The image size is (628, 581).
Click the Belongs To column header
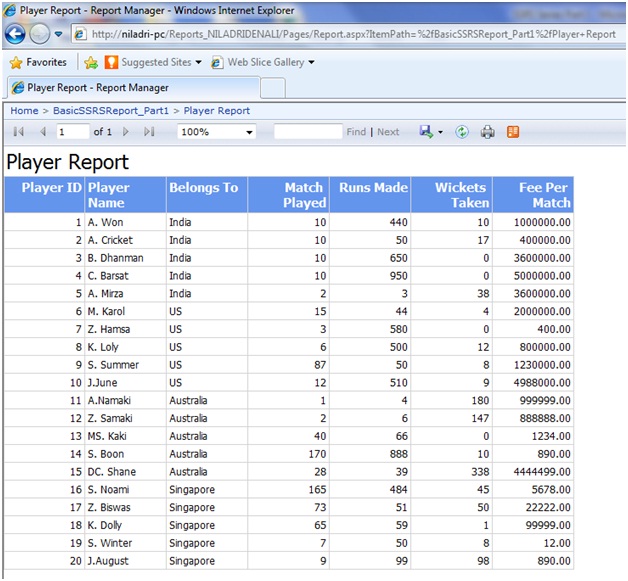[x=207, y=195]
